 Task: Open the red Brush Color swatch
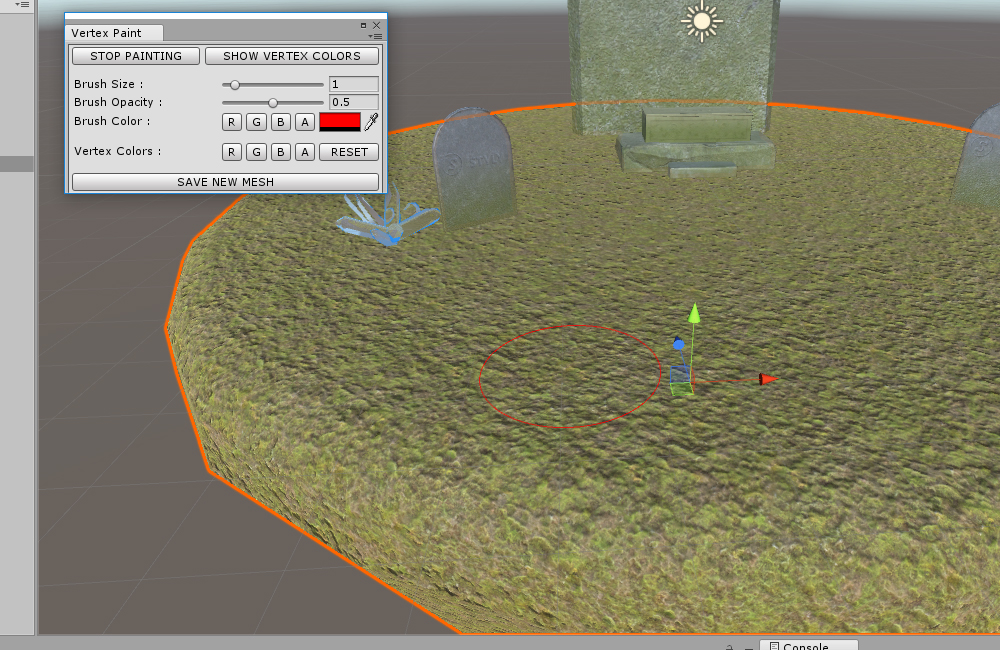tap(340, 122)
